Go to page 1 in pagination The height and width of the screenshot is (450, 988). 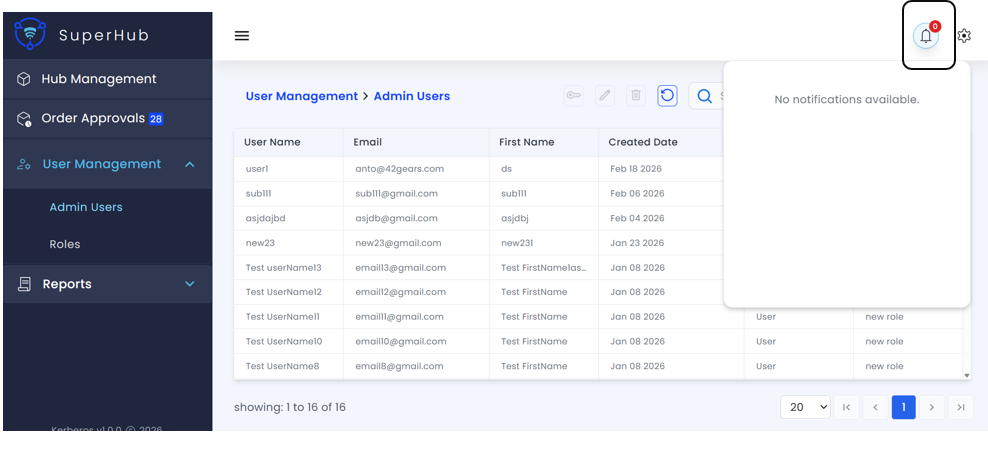tap(903, 407)
